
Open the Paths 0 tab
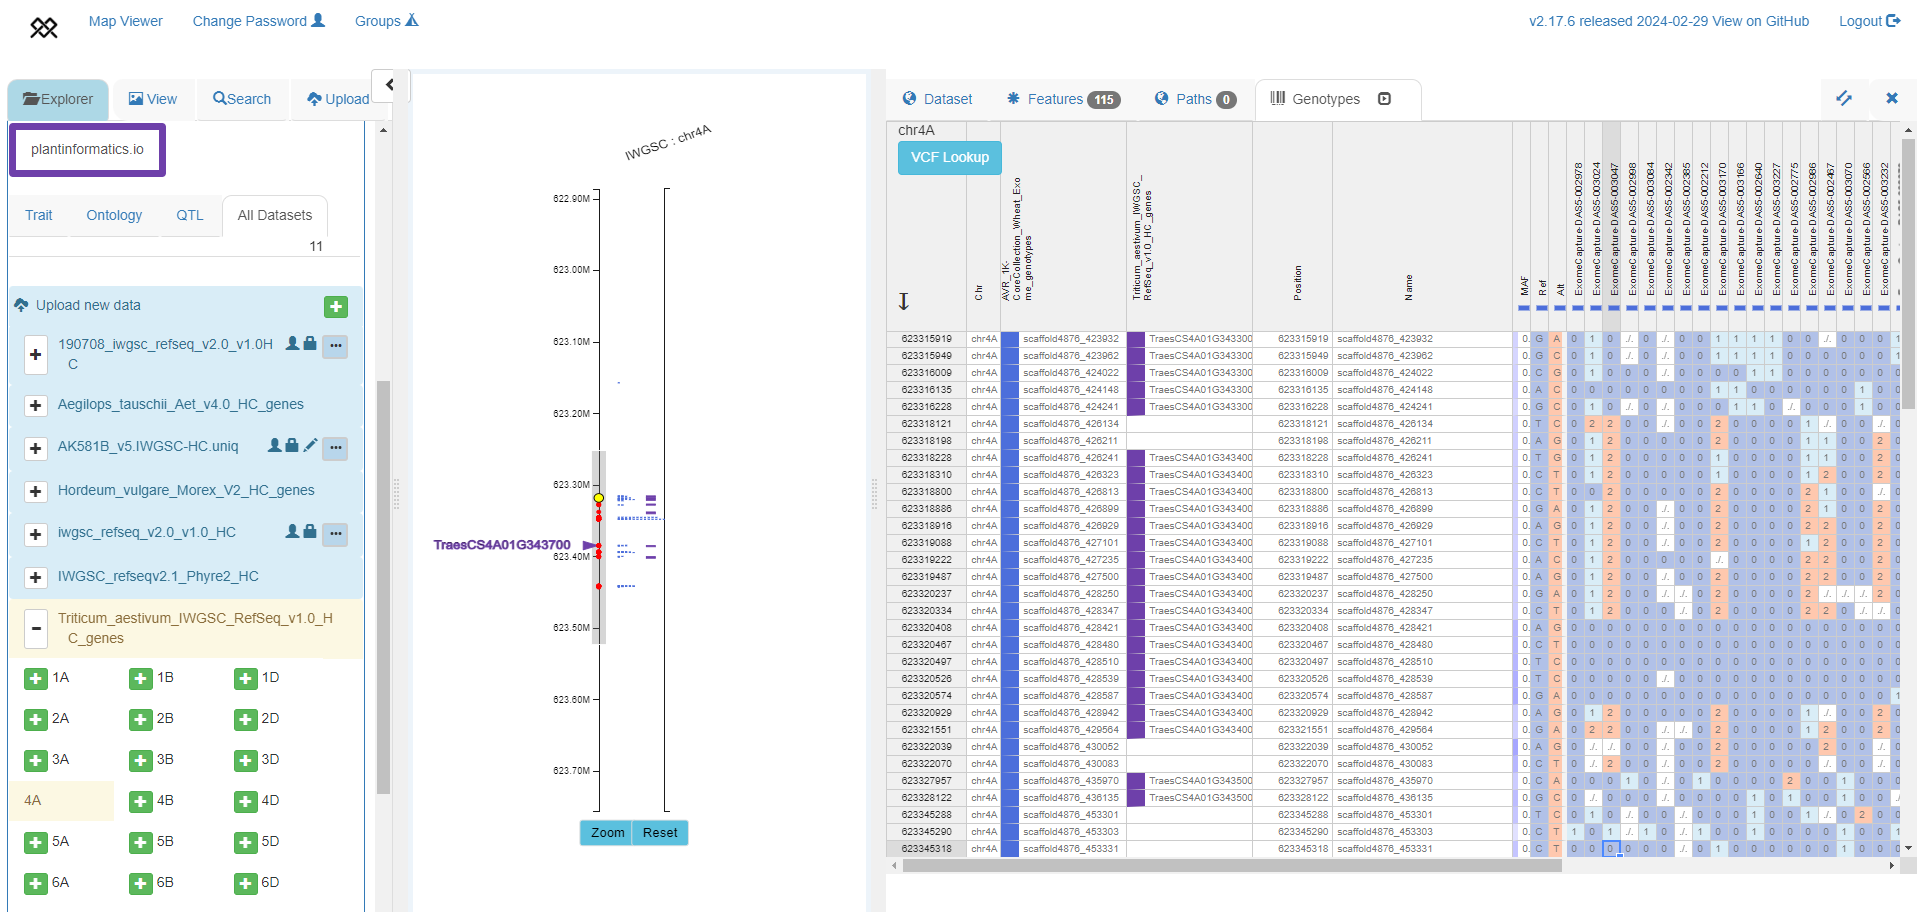click(1195, 99)
